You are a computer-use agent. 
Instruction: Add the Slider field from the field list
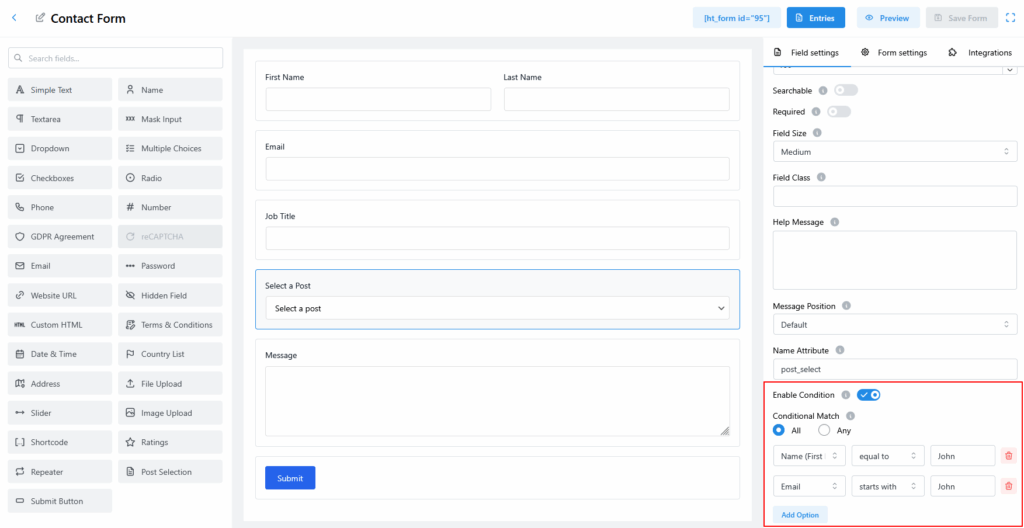point(59,413)
